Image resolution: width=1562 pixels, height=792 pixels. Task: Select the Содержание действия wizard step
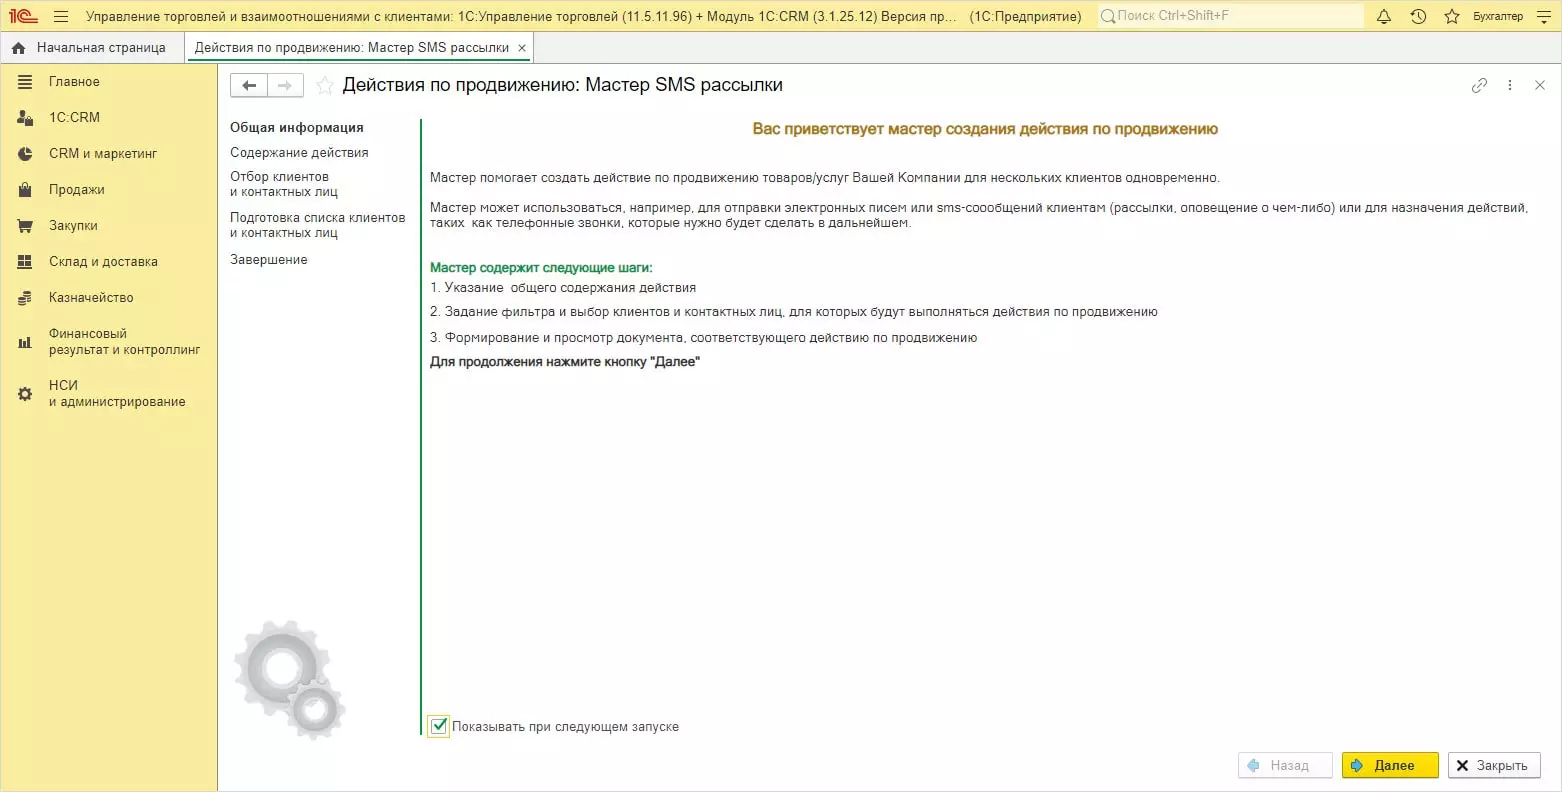click(299, 153)
